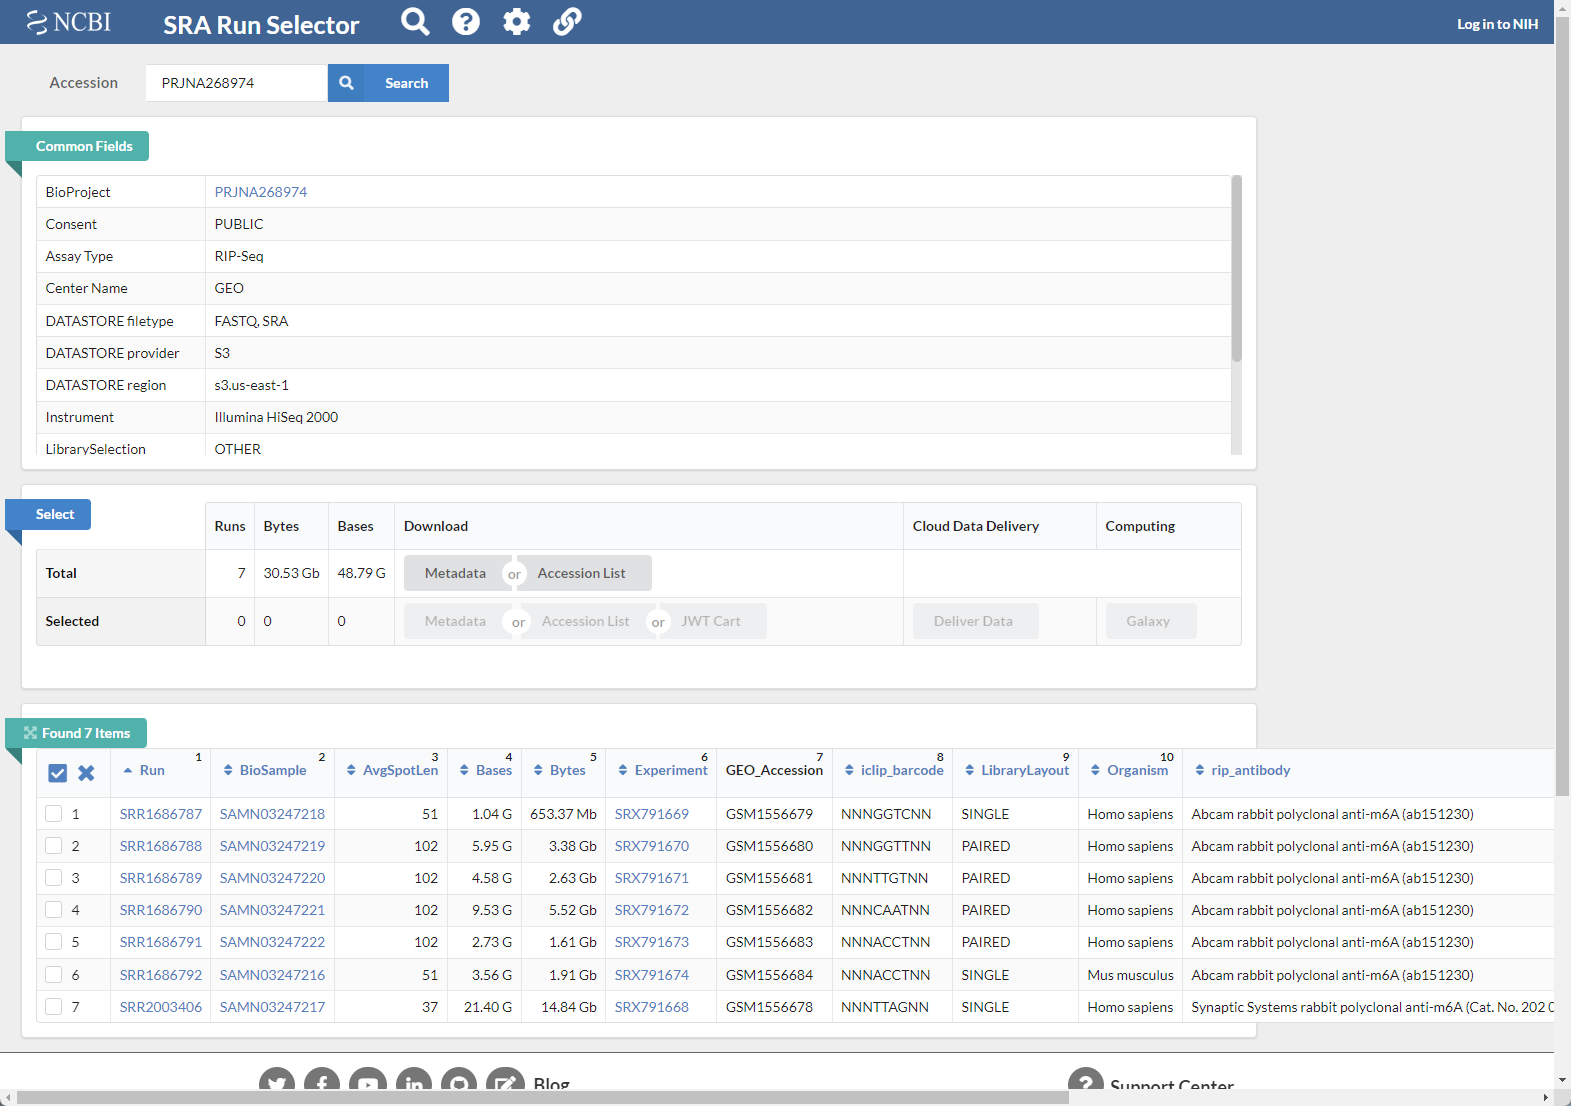Check the box for row 3 SRR1686789
Image resolution: width=1571 pixels, height=1106 pixels.
[54, 878]
